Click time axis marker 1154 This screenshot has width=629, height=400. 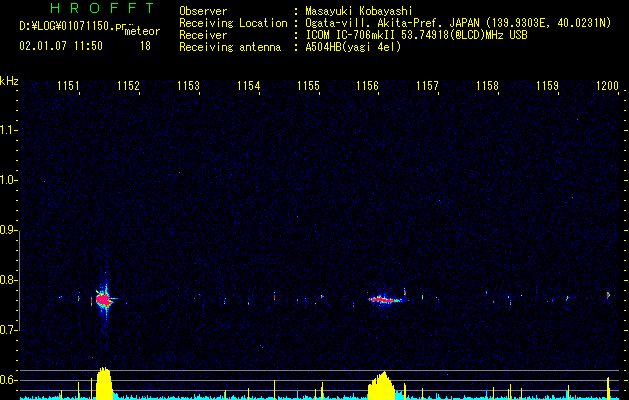click(248, 86)
